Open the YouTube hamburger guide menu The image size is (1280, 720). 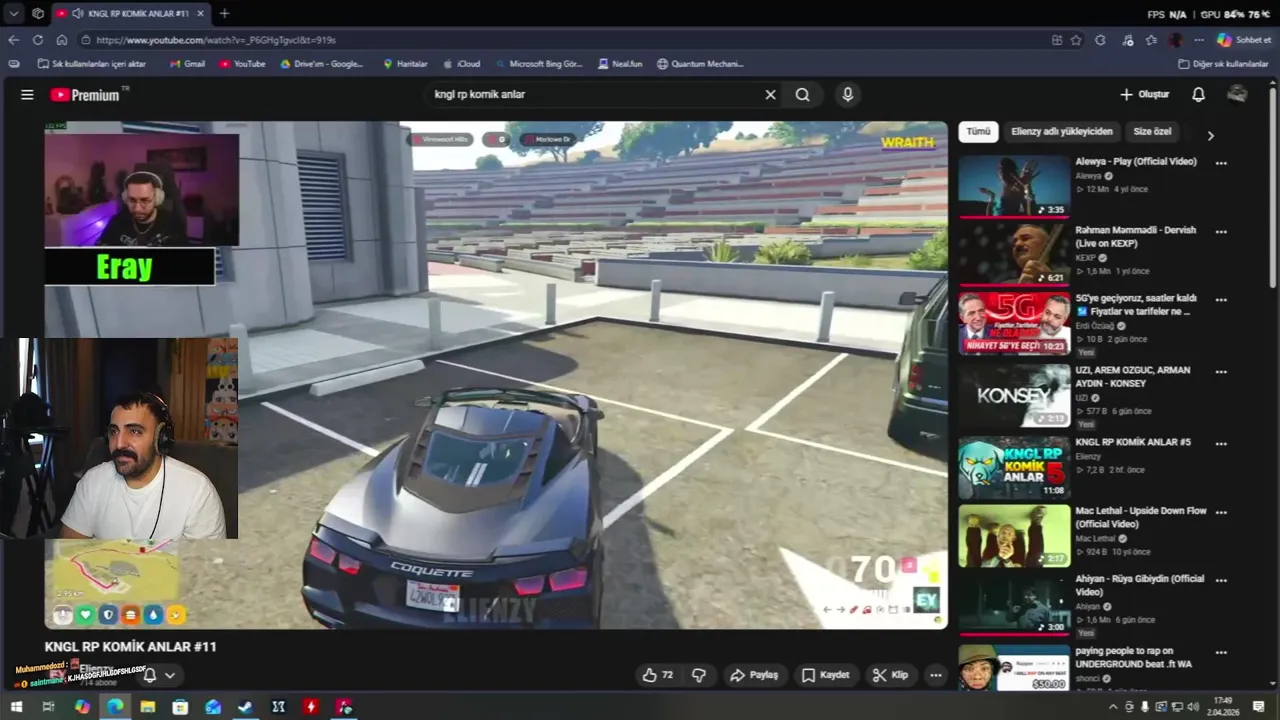pyautogui.click(x=27, y=95)
